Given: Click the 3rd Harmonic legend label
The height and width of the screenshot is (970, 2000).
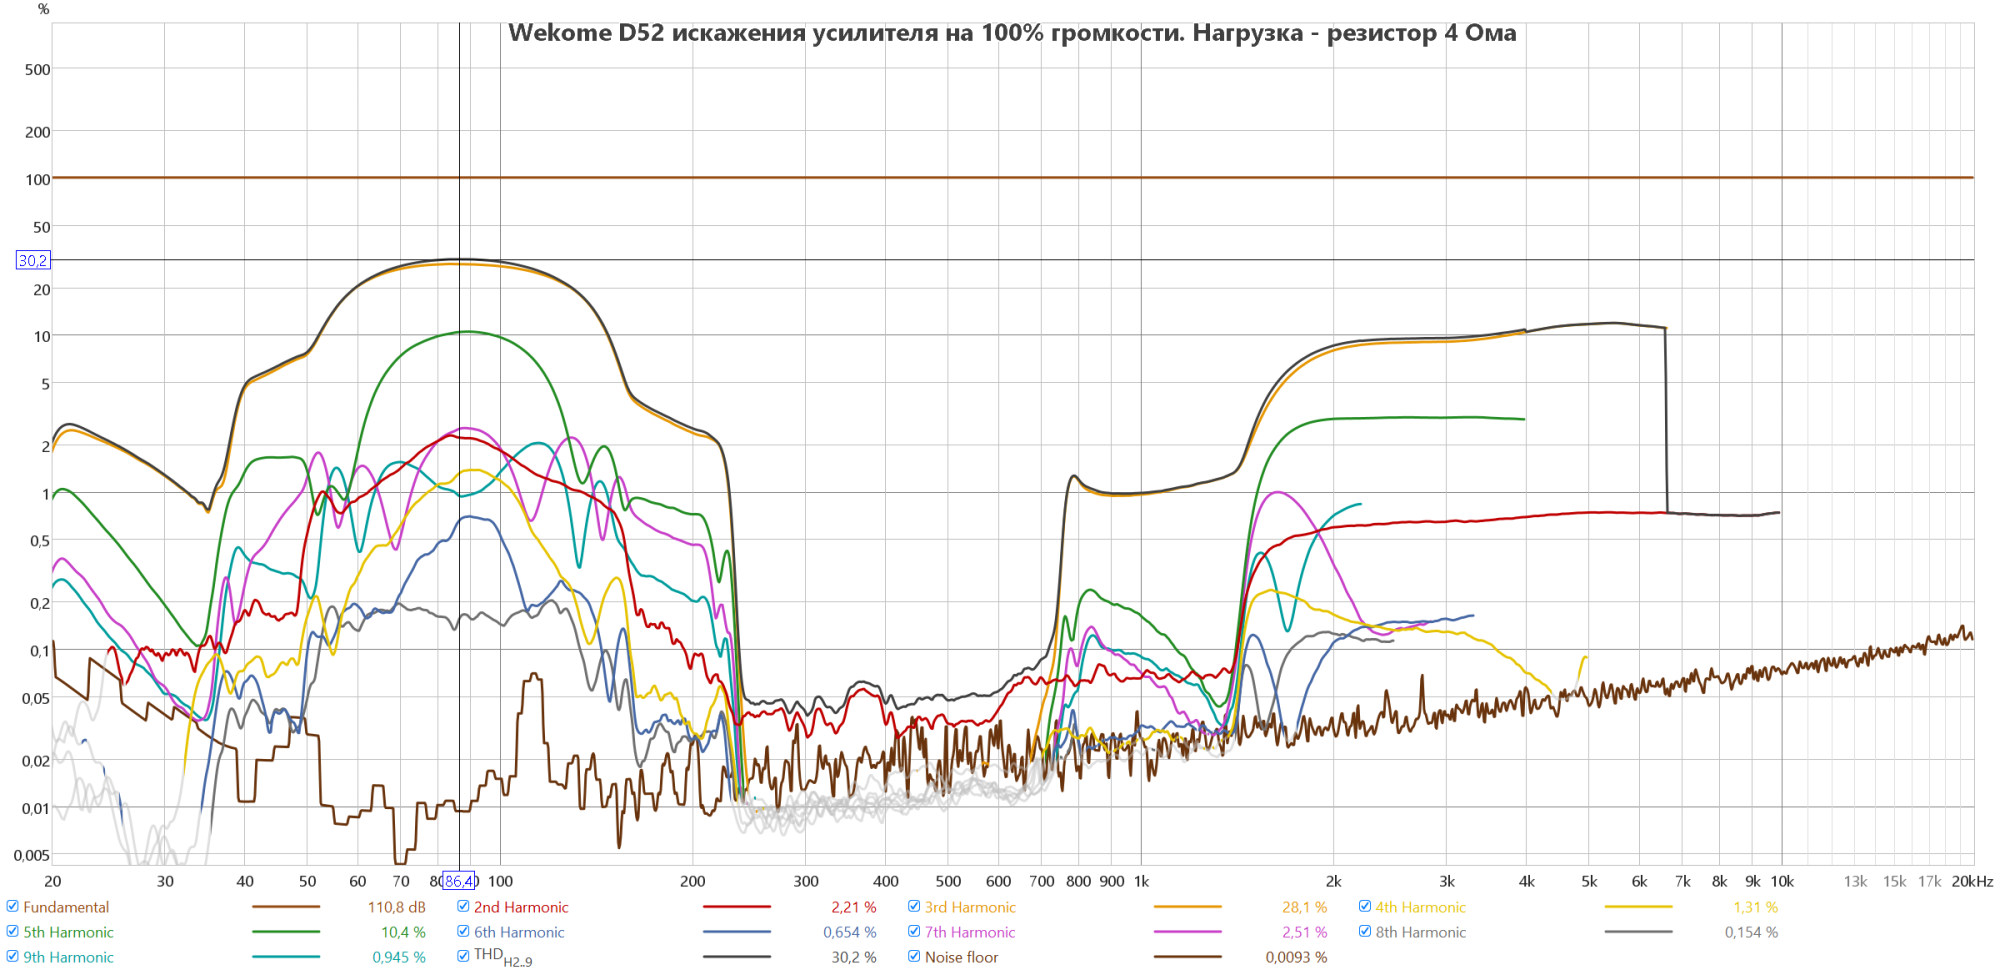Looking at the screenshot, I should tap(970, 907).
